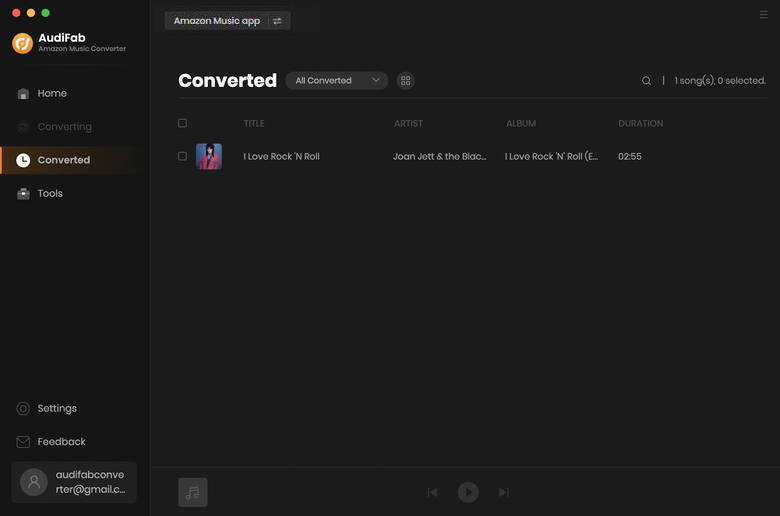This screenshot has height=516, width=780.
Task: Sort by DURATION column header
Action: coord(641,123)
